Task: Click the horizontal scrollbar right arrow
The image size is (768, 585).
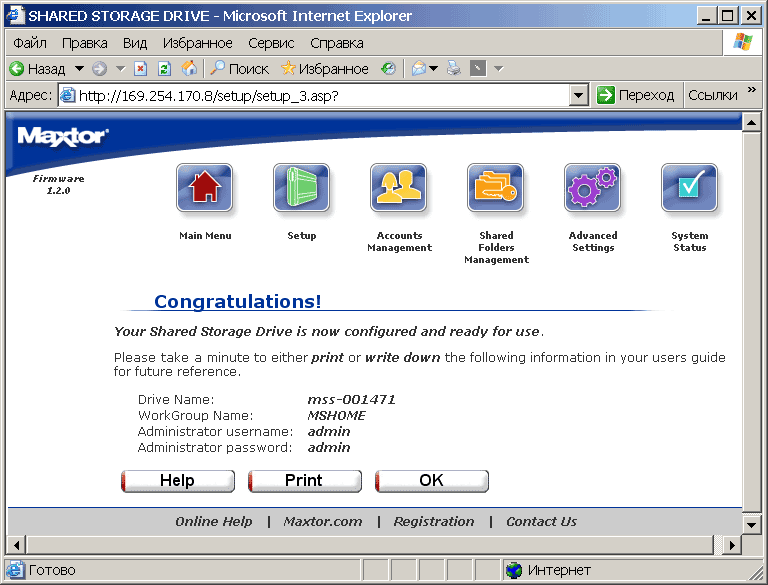Action: point(732,544)
